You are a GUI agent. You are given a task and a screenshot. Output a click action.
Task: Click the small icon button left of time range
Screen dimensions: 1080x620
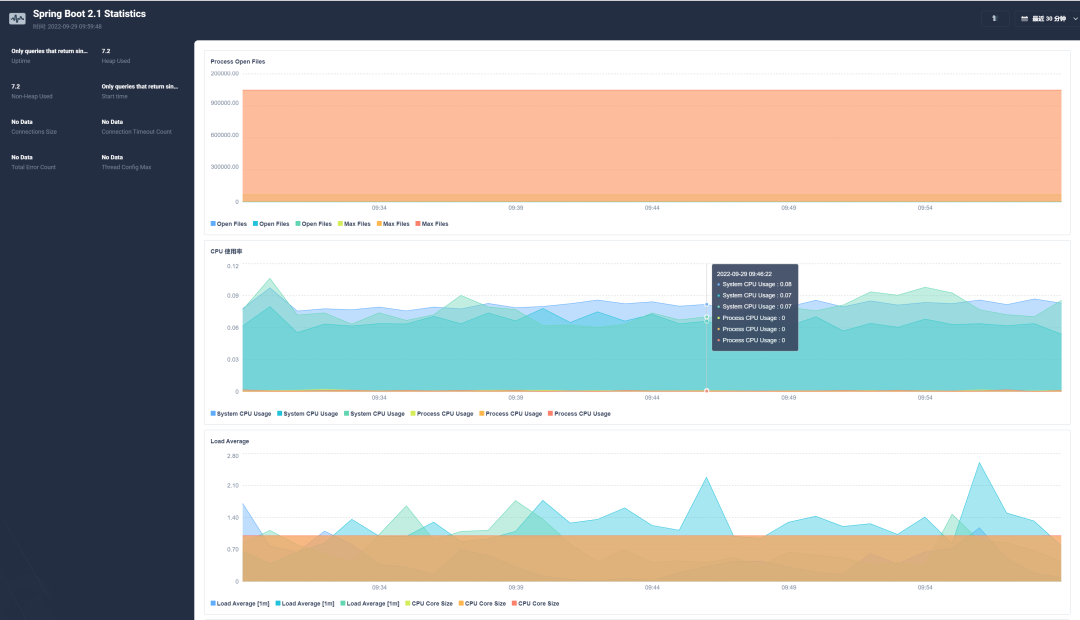(x=994, y=19)
